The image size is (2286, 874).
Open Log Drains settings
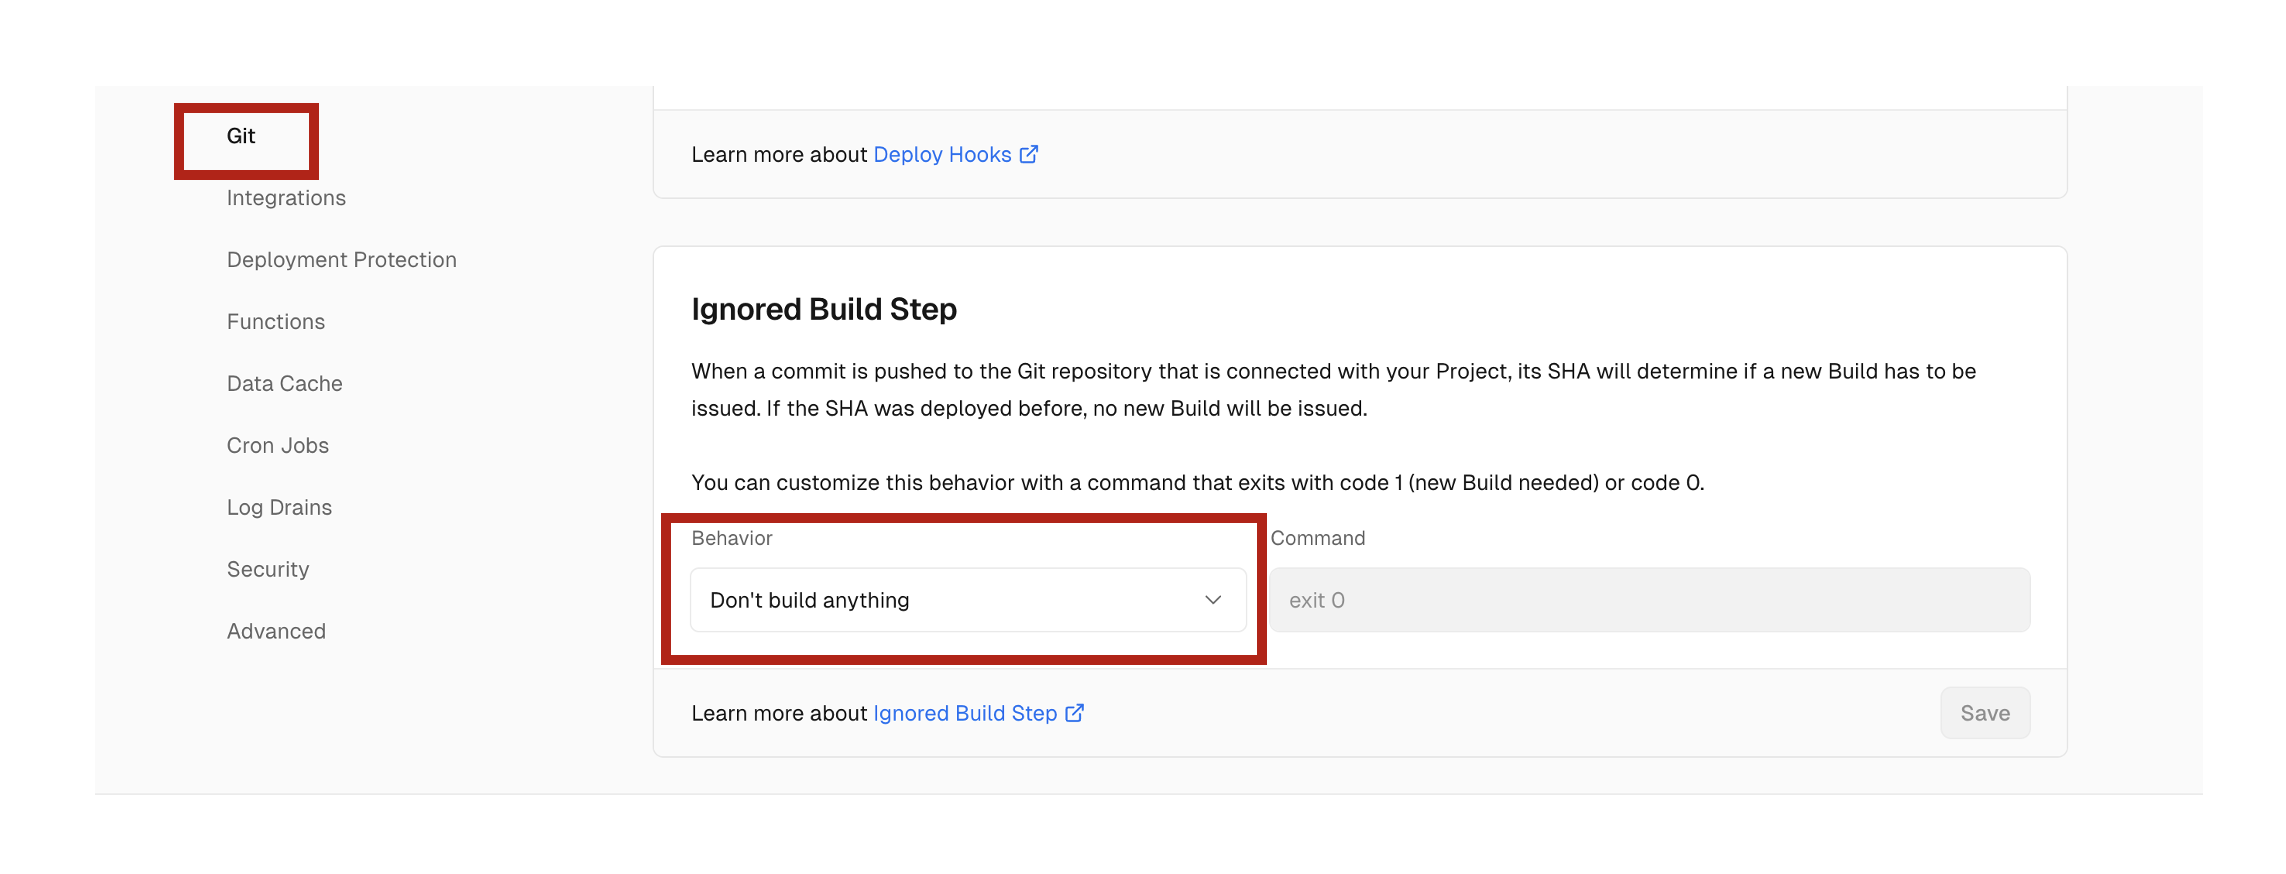pos(279,508)
